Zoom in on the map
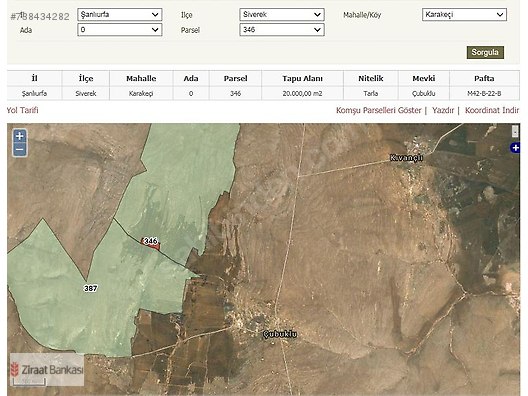This screenshot has width=528, height=396. tap(20, 136)
